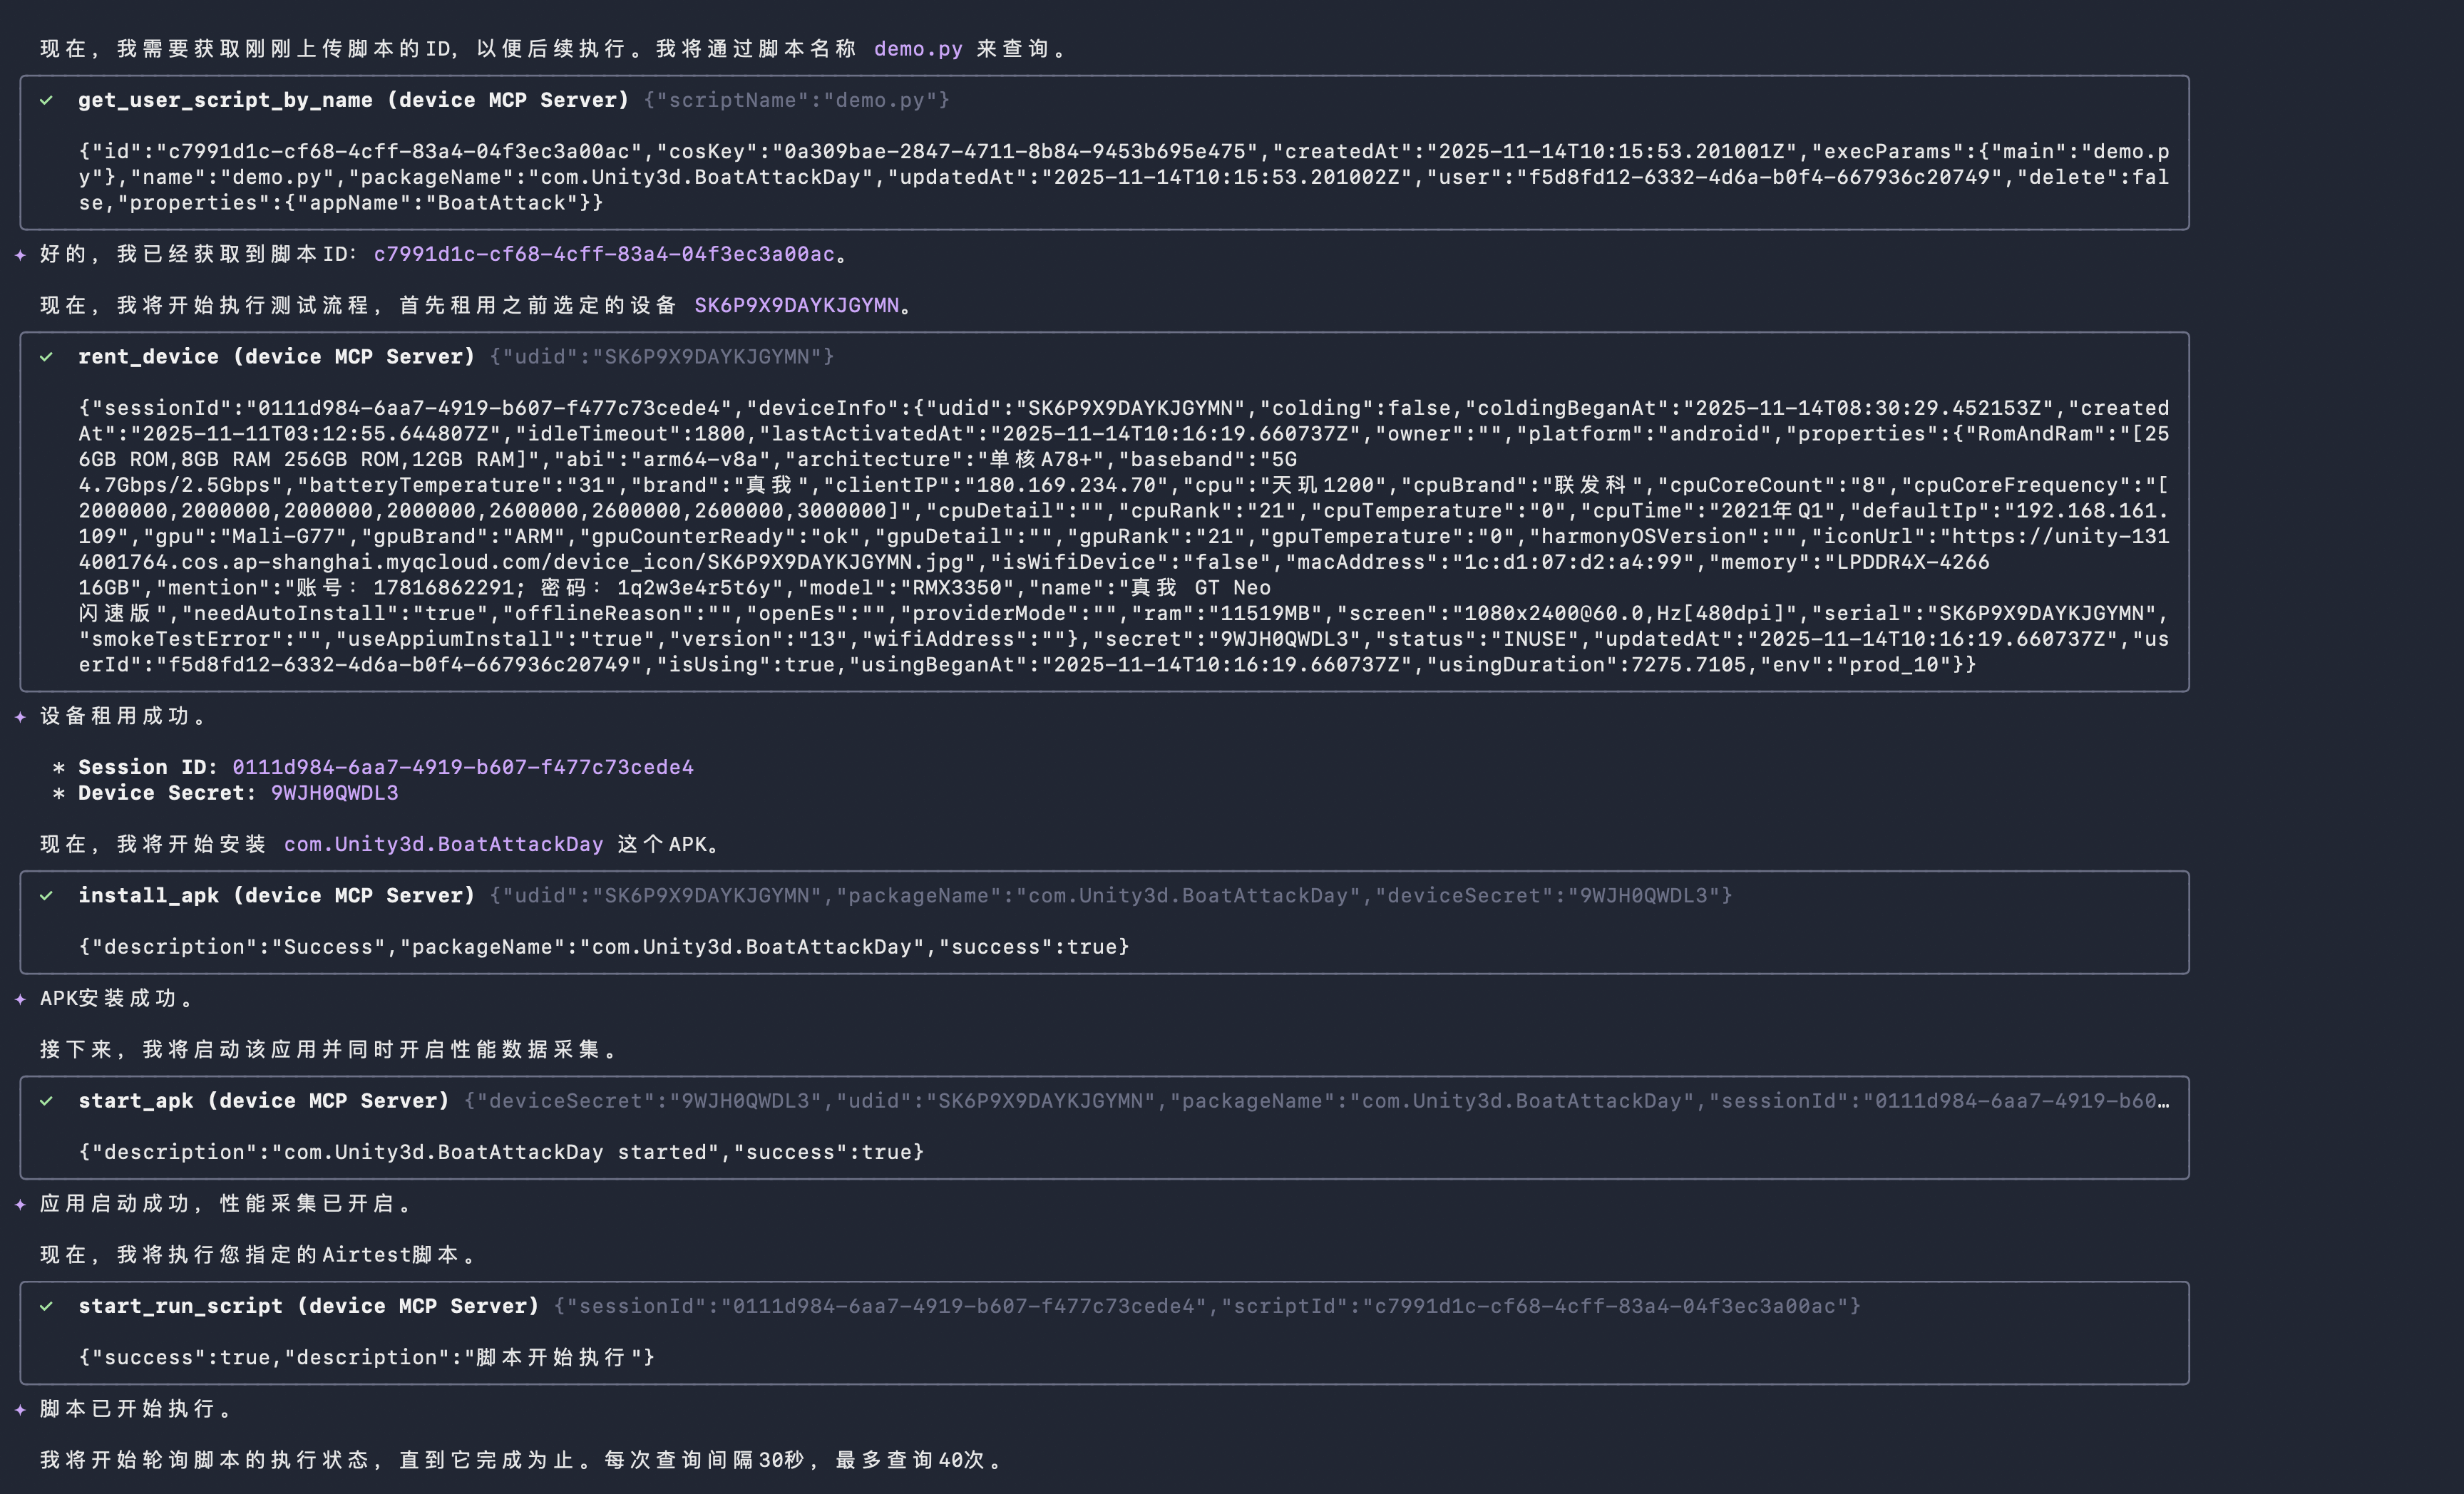Click sparkle icon before 设备租用成功 message
This screenshot has width=2464, height=1494.
pos(20,716)
